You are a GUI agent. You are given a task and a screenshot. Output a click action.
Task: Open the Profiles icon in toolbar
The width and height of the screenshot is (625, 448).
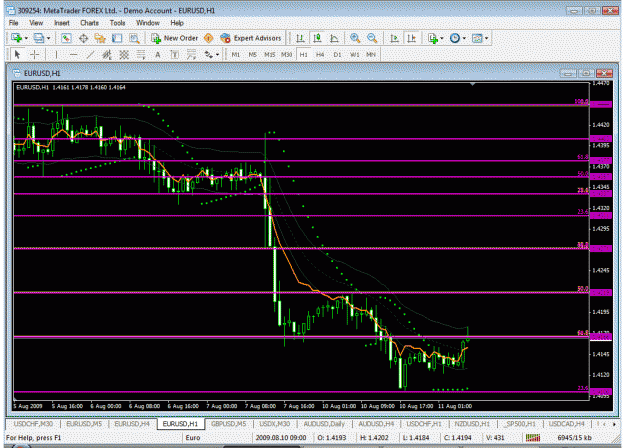point(39,38)
